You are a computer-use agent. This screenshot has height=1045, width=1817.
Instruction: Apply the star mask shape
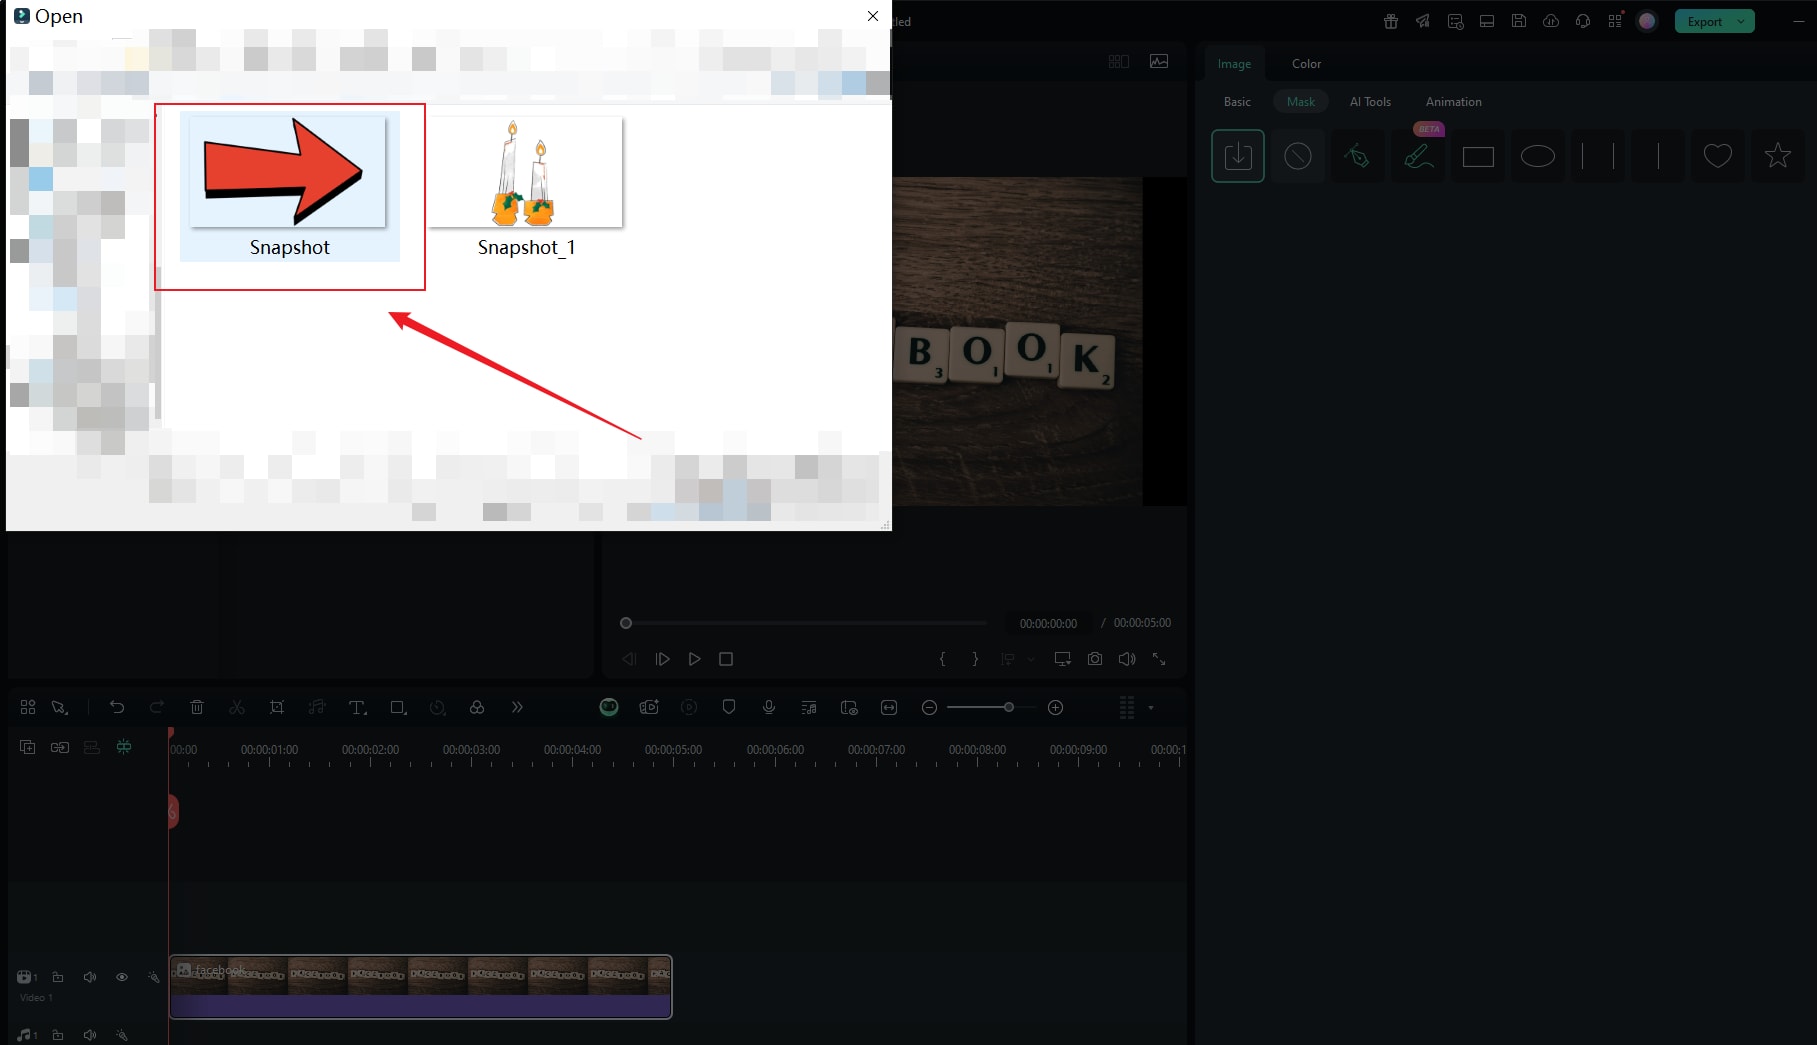click(1778, 156)
